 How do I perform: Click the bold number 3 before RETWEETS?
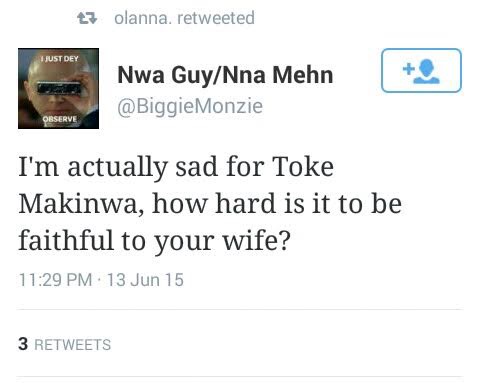click(x=23, y=344)
